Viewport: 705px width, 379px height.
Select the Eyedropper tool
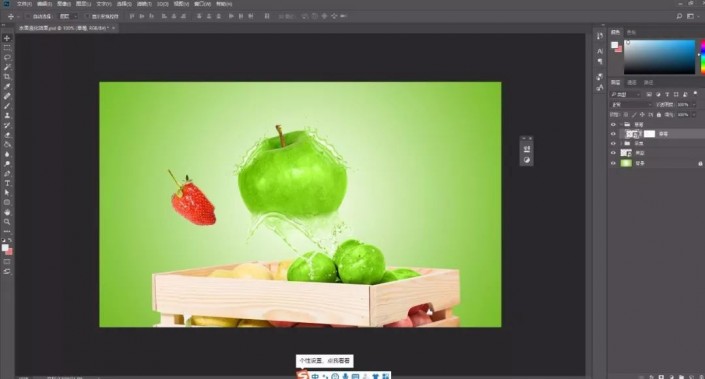coord(7,86)
